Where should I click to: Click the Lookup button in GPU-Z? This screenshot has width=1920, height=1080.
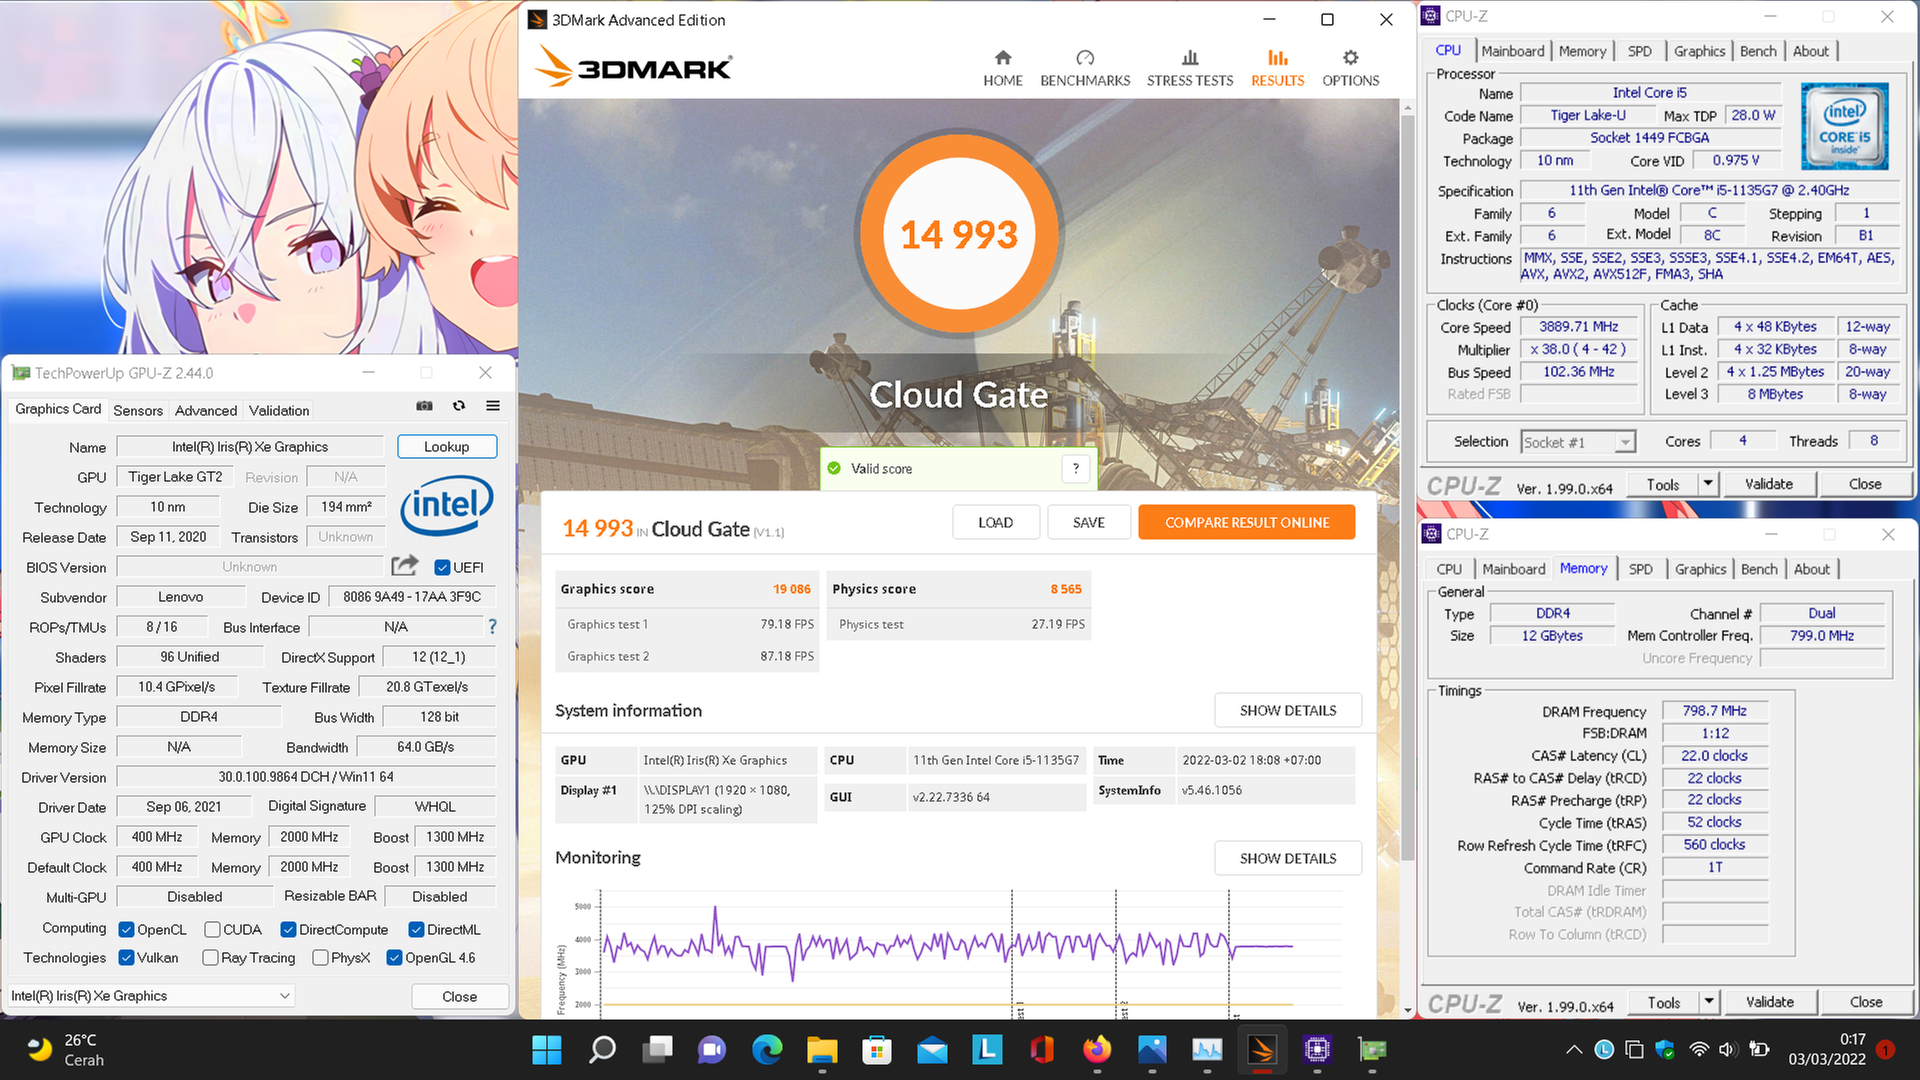(446, 446)
